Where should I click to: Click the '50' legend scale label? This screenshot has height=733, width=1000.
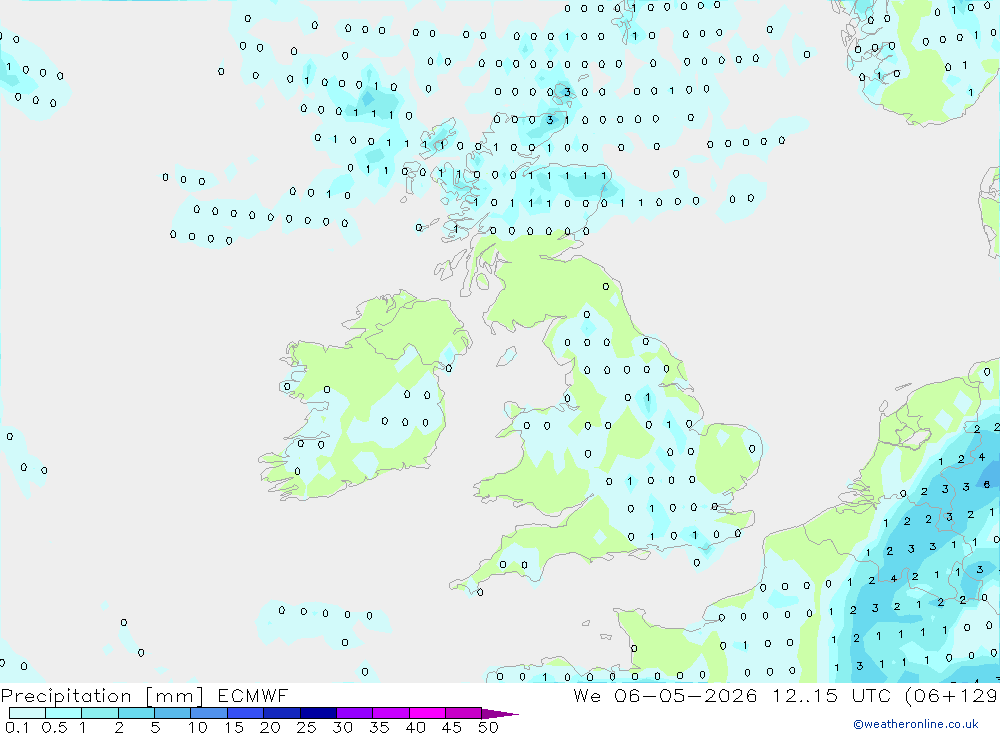489,727
